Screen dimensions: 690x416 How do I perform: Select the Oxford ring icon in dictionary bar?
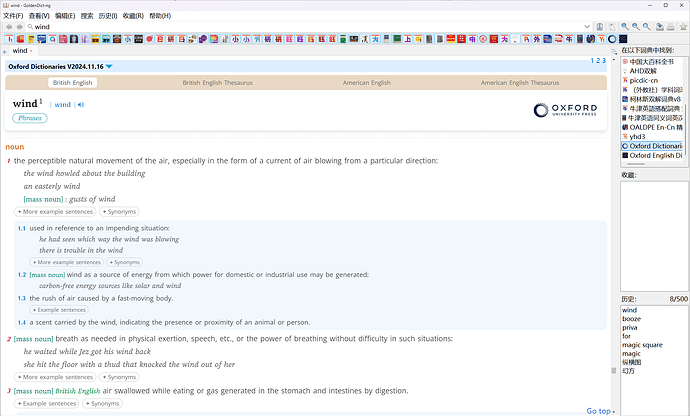coord(612,39)
